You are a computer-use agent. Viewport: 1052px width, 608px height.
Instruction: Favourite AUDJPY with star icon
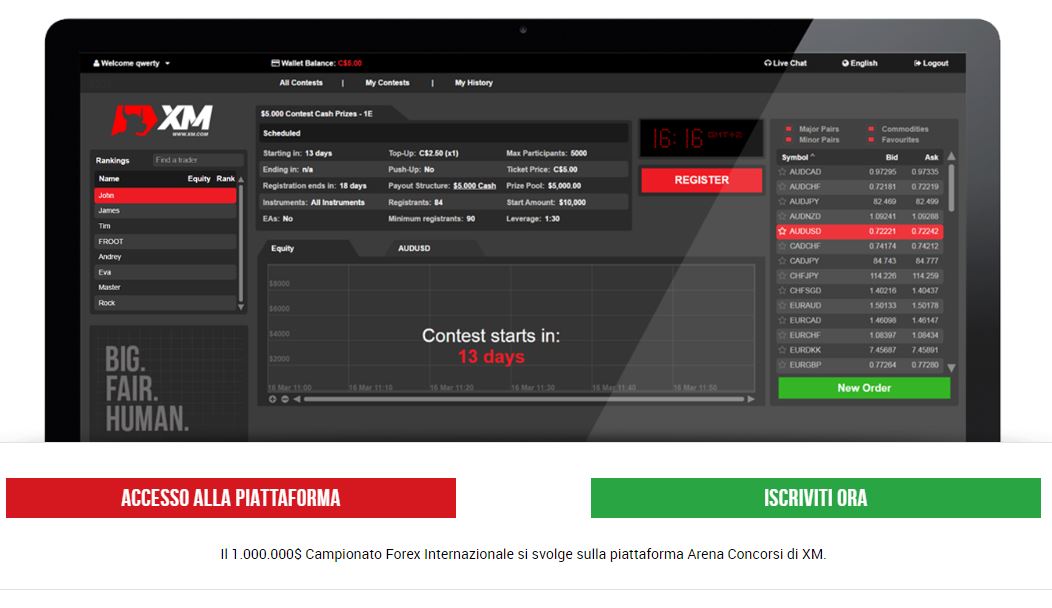click(782, 201)
